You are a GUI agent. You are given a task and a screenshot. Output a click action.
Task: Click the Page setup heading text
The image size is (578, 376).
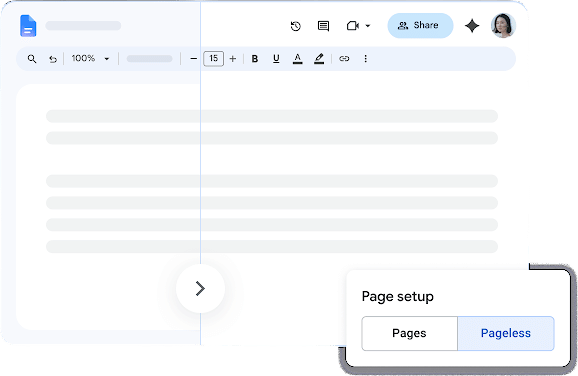397,297
